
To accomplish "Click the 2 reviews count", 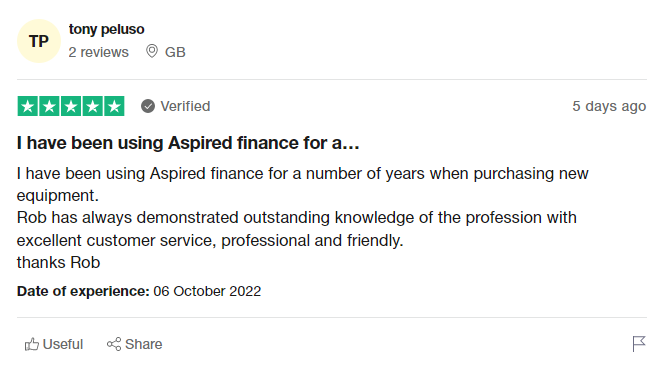I will click(98, 52).
